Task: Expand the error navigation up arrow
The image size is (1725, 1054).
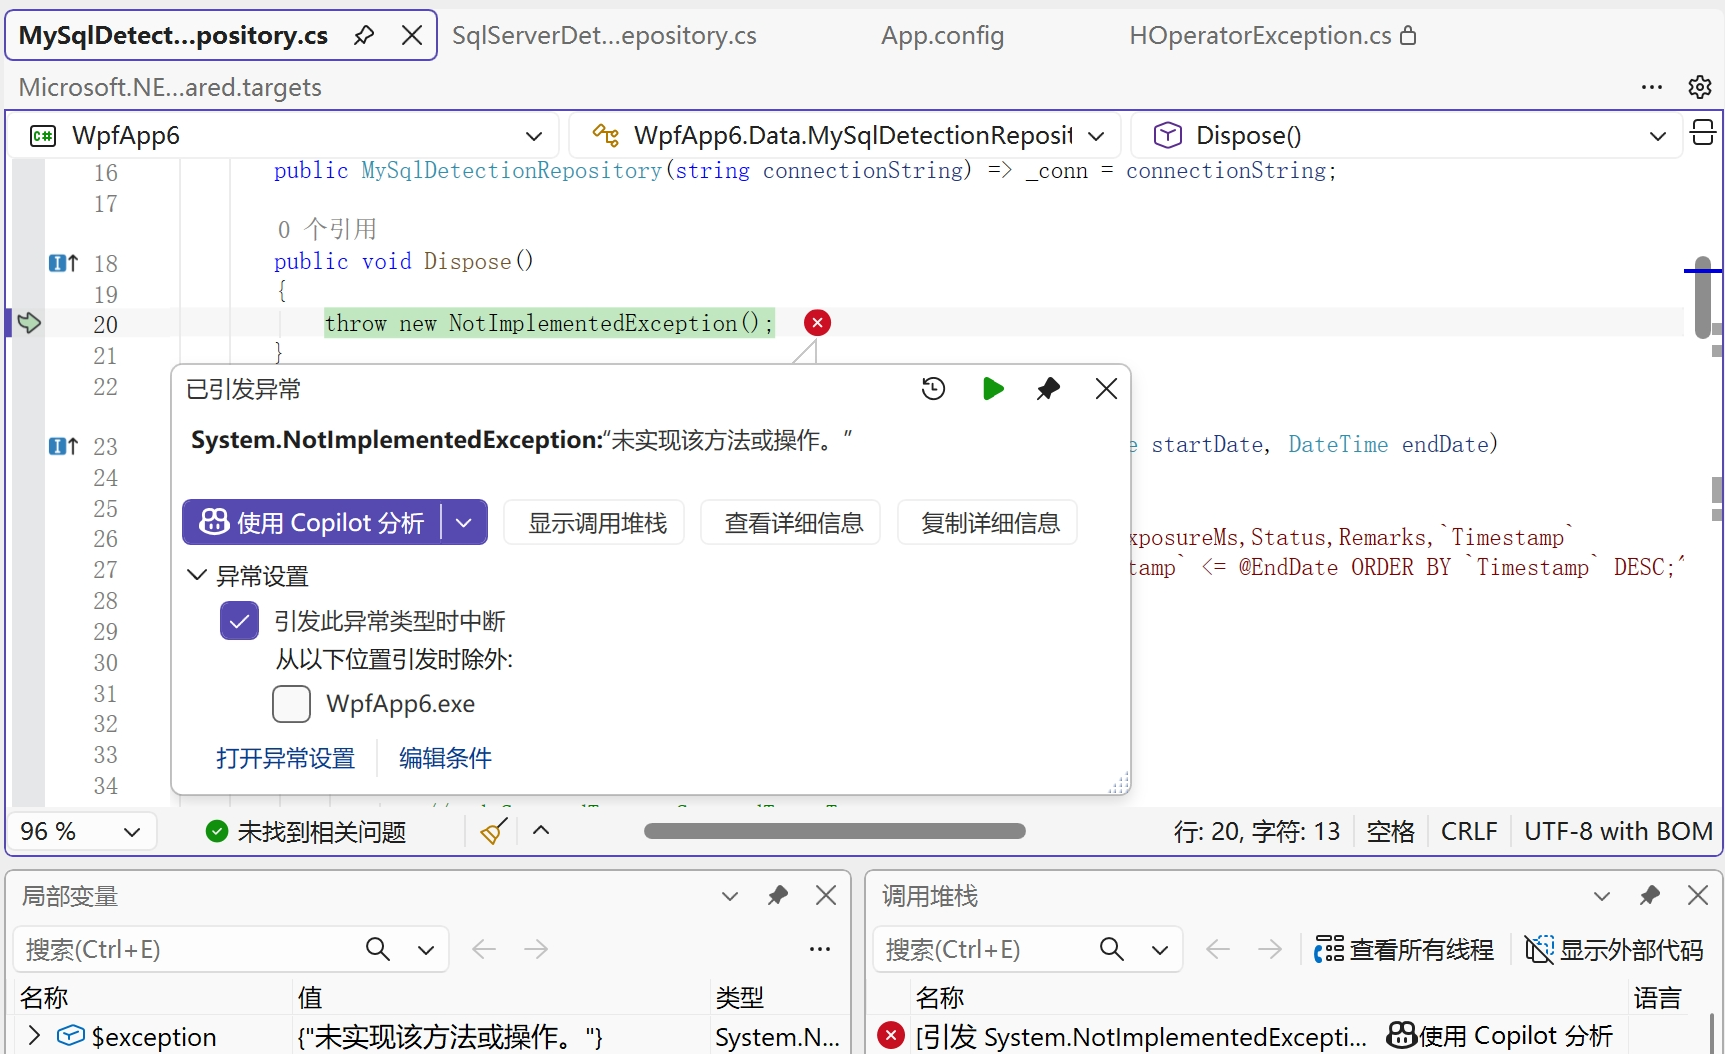Action: click(x=541, y=831)
